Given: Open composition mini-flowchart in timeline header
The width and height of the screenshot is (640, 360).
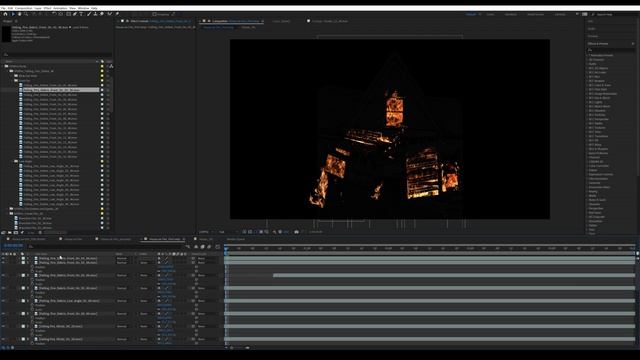Looking at the screenshot, I should (187, 247).
